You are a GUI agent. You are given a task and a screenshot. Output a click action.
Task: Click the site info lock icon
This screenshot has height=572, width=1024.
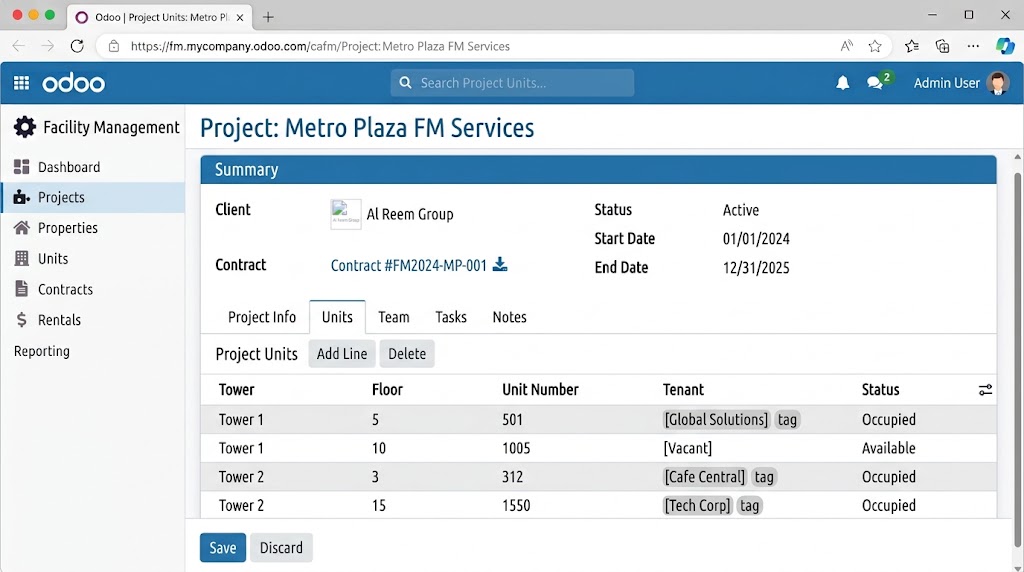click(114, 46)
